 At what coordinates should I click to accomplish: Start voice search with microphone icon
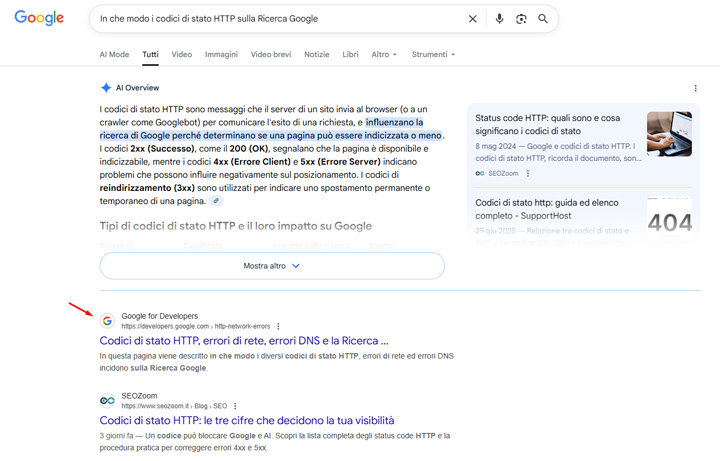[499, 19]
